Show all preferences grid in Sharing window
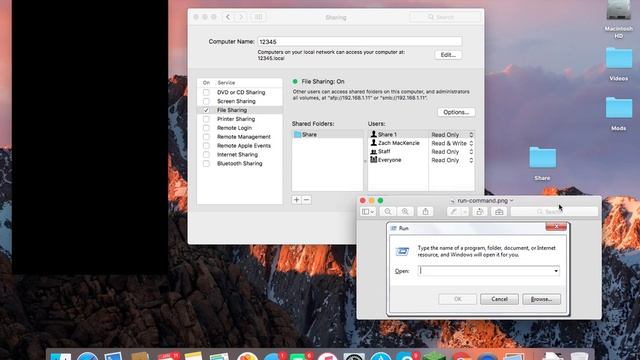Viewport: 640px width, 360px height. pos(258,17)
